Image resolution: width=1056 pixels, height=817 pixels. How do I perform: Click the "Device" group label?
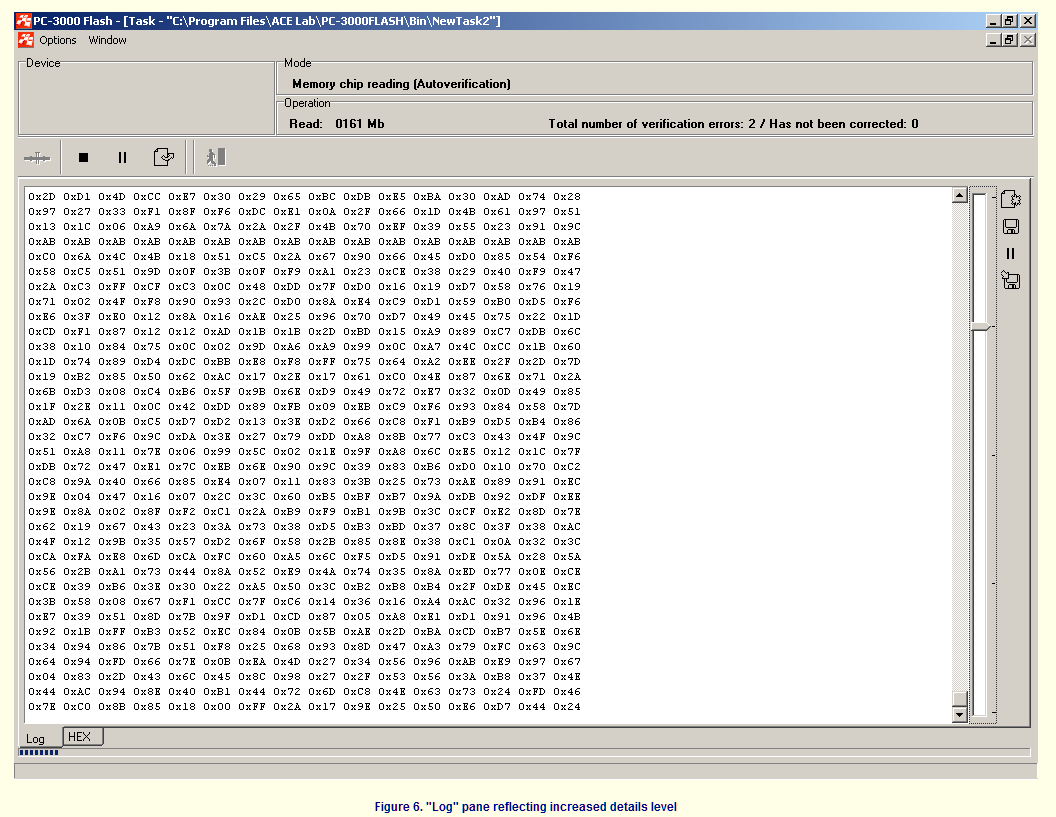click(43, 63)
